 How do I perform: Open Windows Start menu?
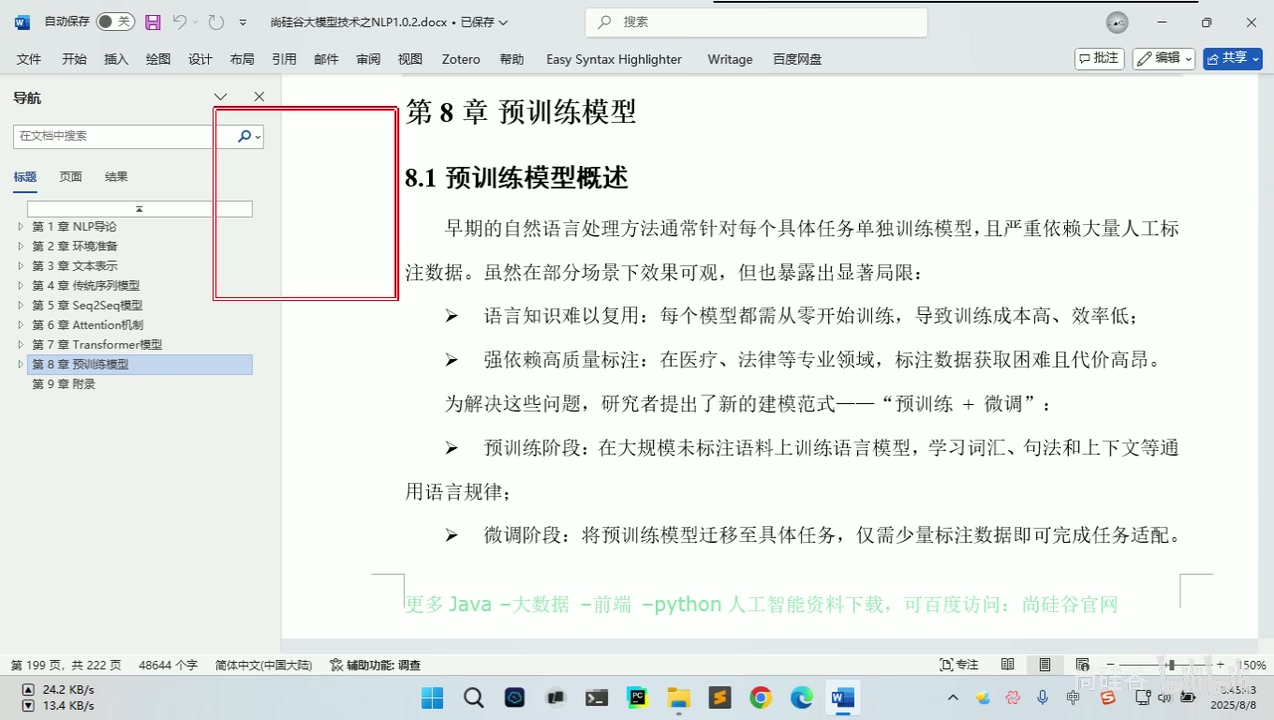click(432, 697)
